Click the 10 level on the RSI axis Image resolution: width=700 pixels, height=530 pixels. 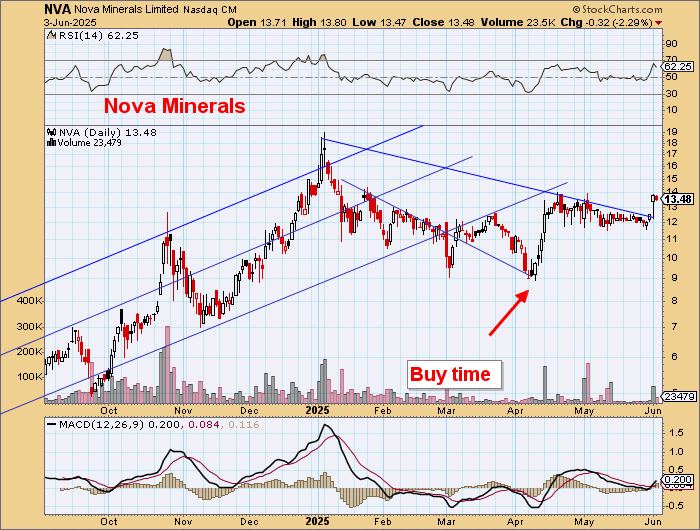[671, 110]
